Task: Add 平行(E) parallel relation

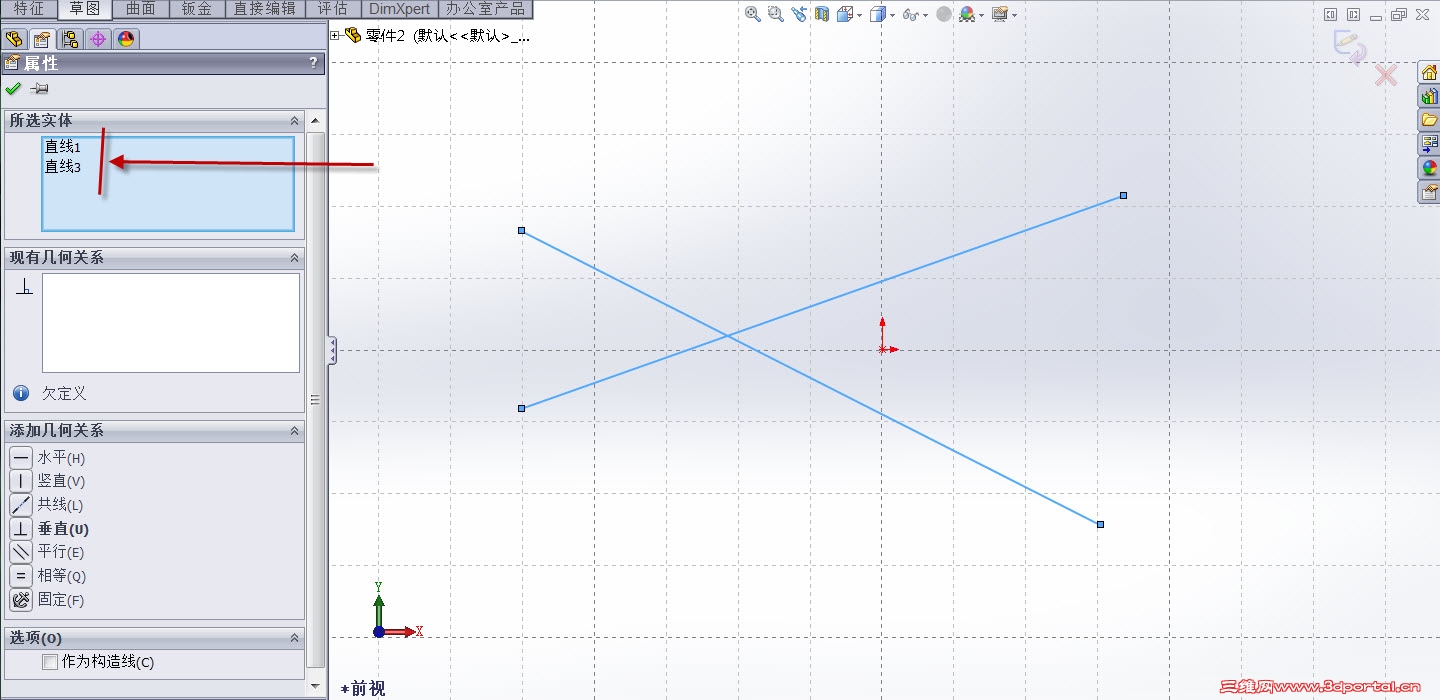Action: coord(47,552)
